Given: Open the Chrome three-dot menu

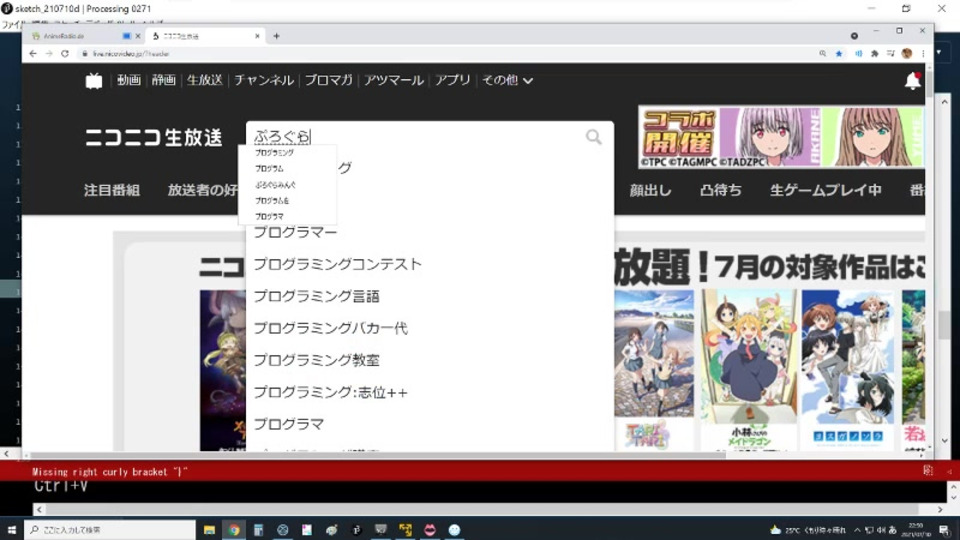Looking at the screenshot, I should pyautogui.click(x=923, y=54).
